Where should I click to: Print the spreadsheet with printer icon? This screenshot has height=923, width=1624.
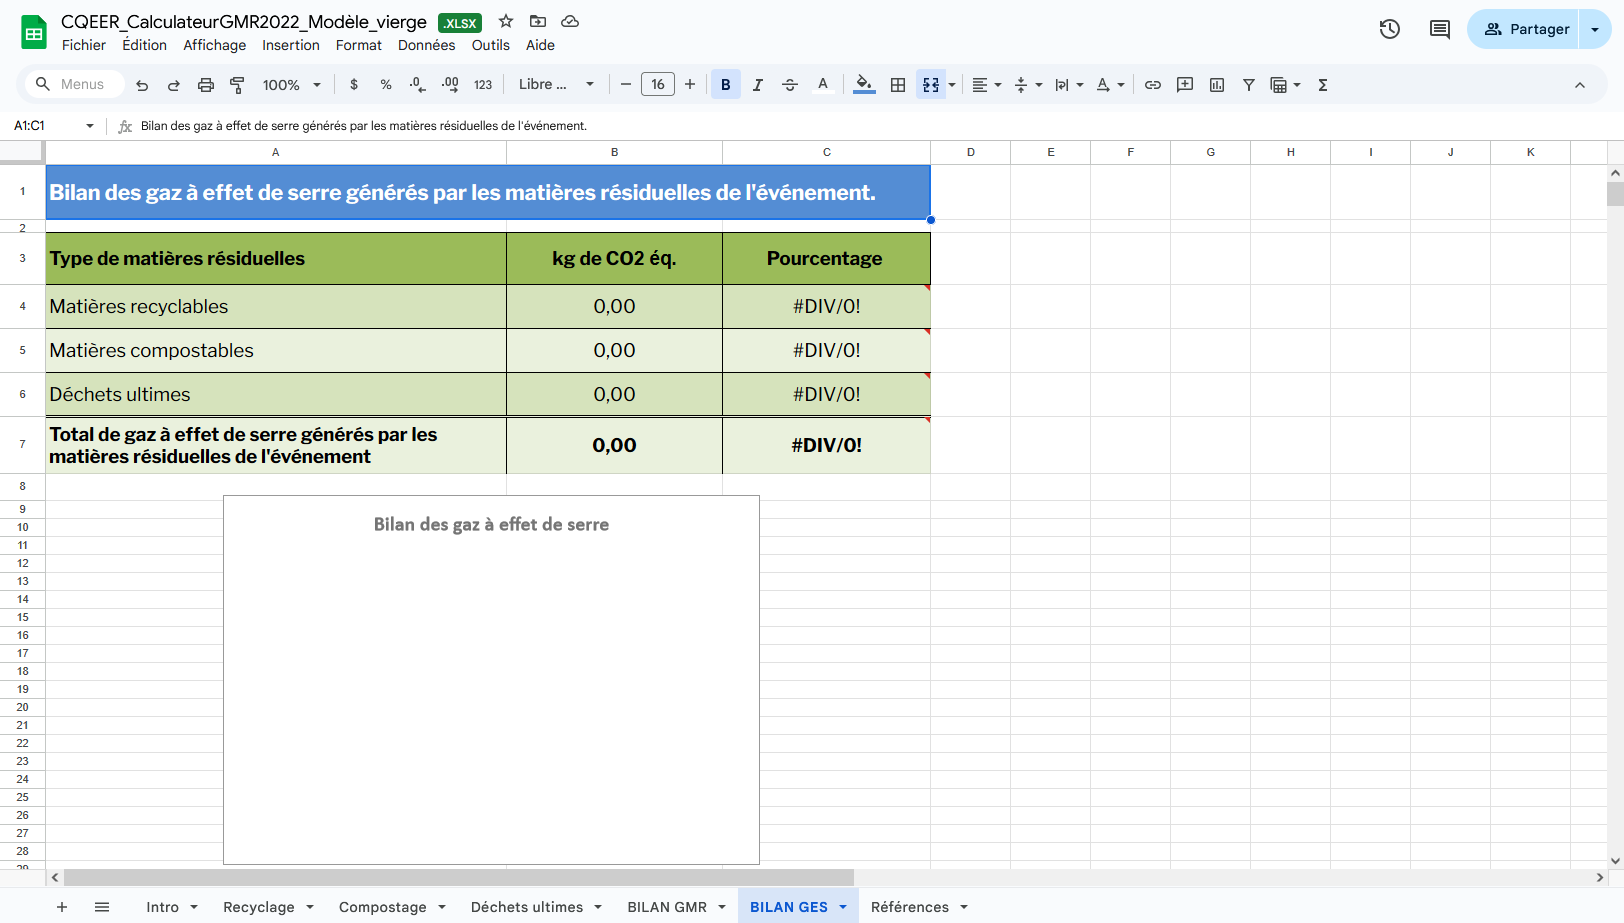(x=206, y=85)
